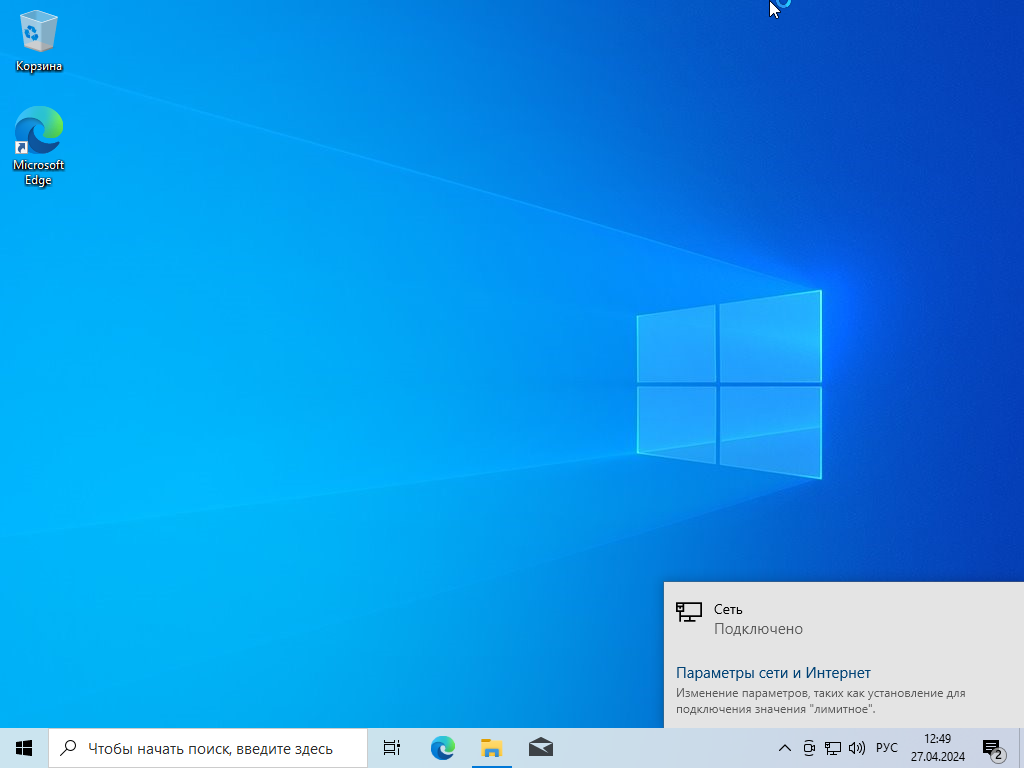The image size is (1024, 768).
Task: Expand the hidden tray icons chevron
Action: [785, 748]
